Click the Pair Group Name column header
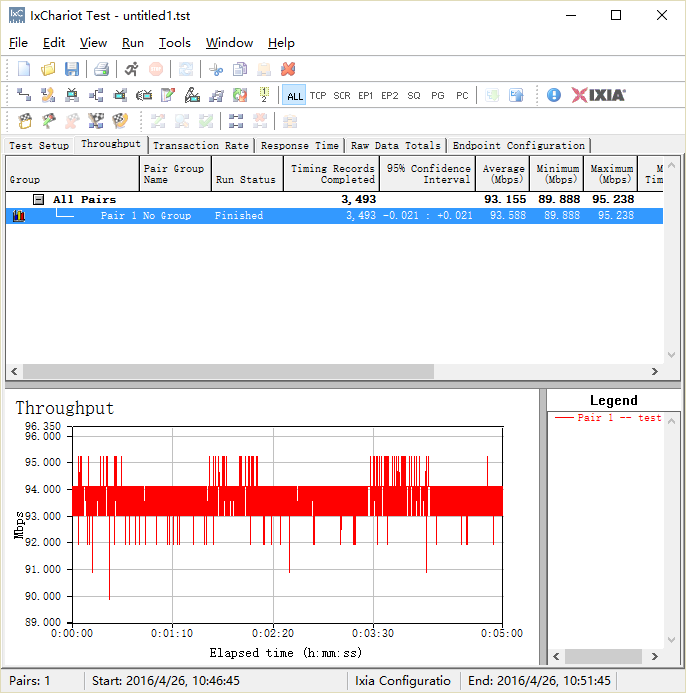The height and width of the screenshot is (693, 686). pos(175,174)
